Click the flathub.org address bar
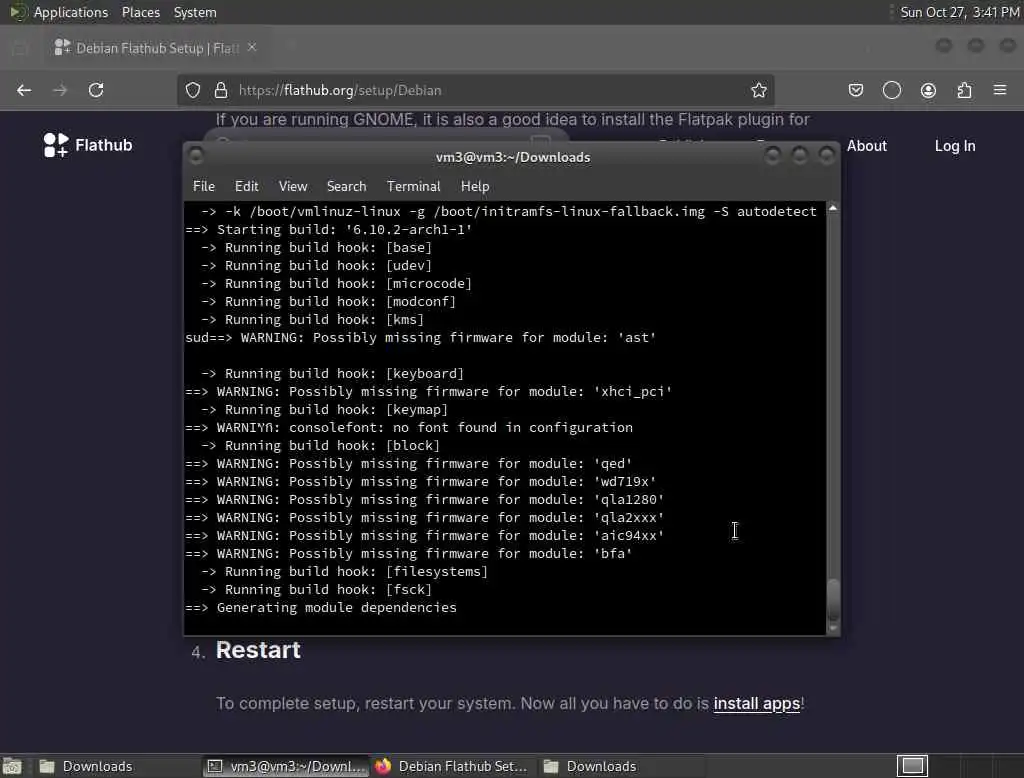The image size is (1024, 778). (476, 90)
